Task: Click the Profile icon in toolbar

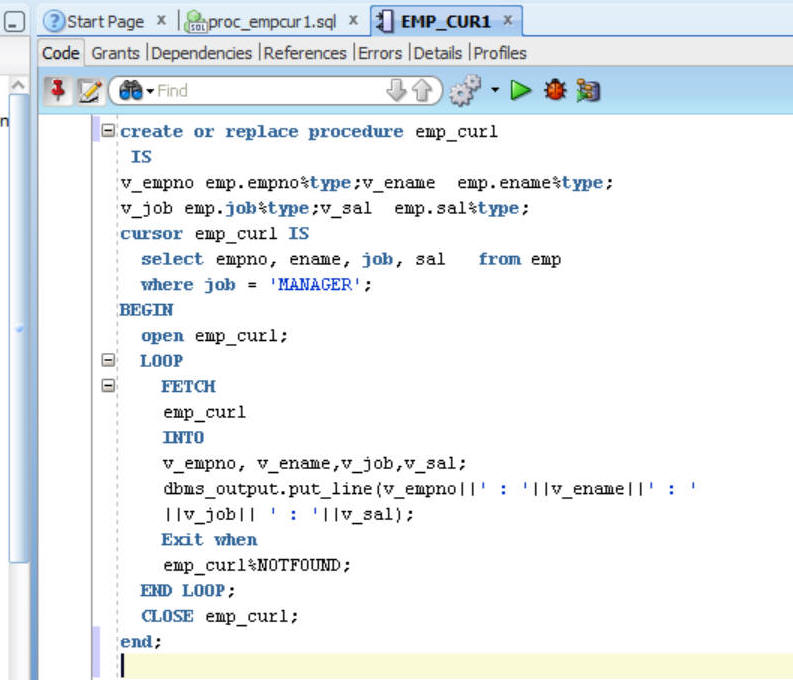Action: [587, 91]
